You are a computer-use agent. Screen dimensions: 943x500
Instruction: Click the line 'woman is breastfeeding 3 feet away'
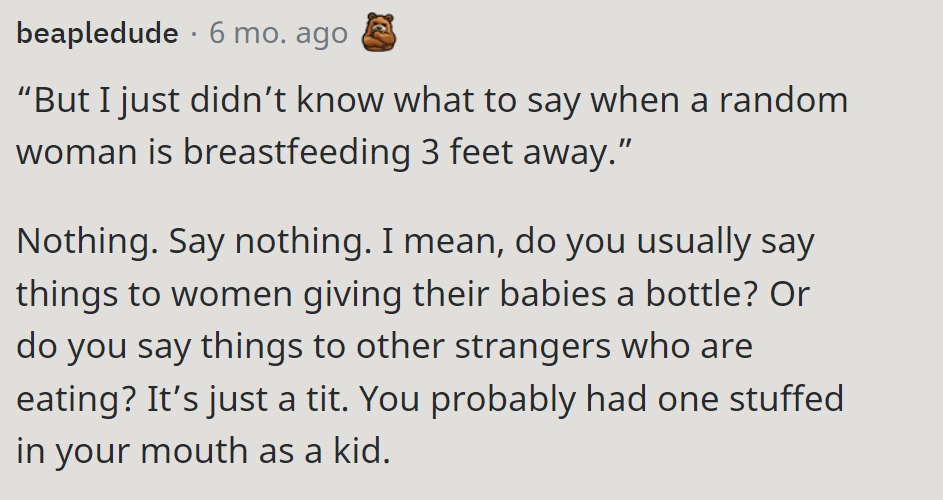pos(325,152)
